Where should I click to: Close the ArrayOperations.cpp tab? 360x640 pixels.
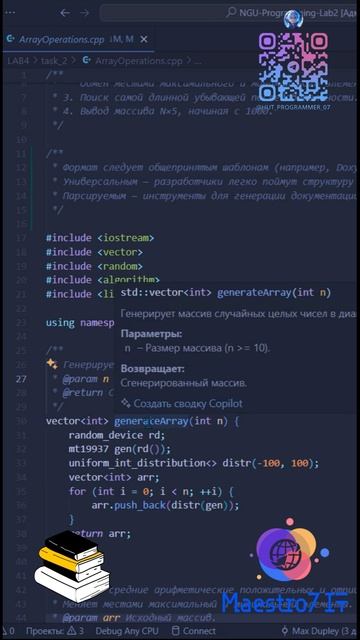coord(144,40)
